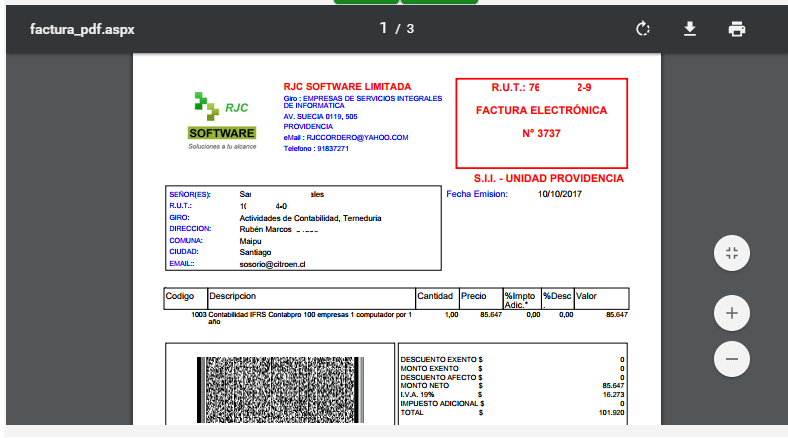
Task: Click the fit to page button
Action: [x=731, y=253]
